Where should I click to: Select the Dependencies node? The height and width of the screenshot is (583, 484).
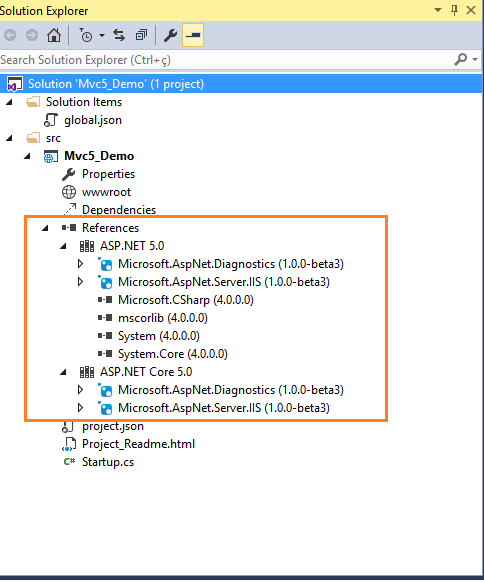(119, 210)
